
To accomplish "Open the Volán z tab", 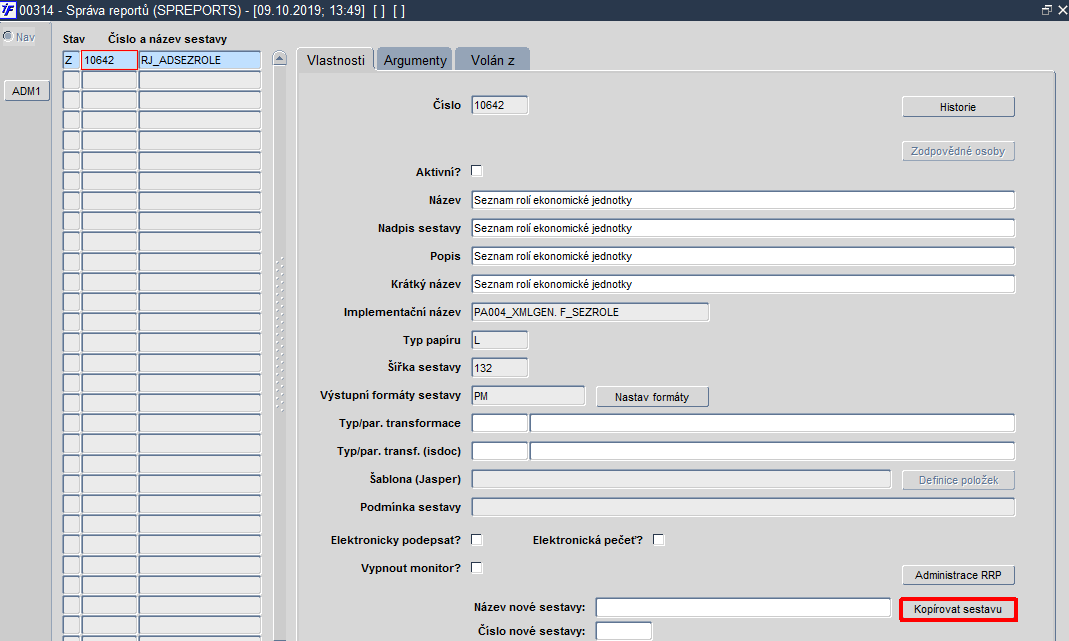I will (x=492, y=60).
